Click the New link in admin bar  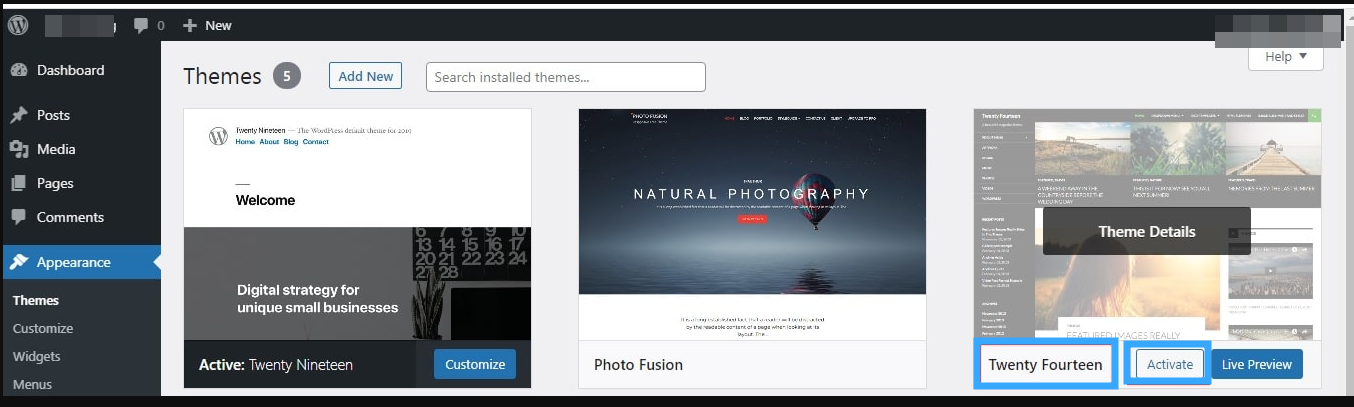click(x=218, y=25)
